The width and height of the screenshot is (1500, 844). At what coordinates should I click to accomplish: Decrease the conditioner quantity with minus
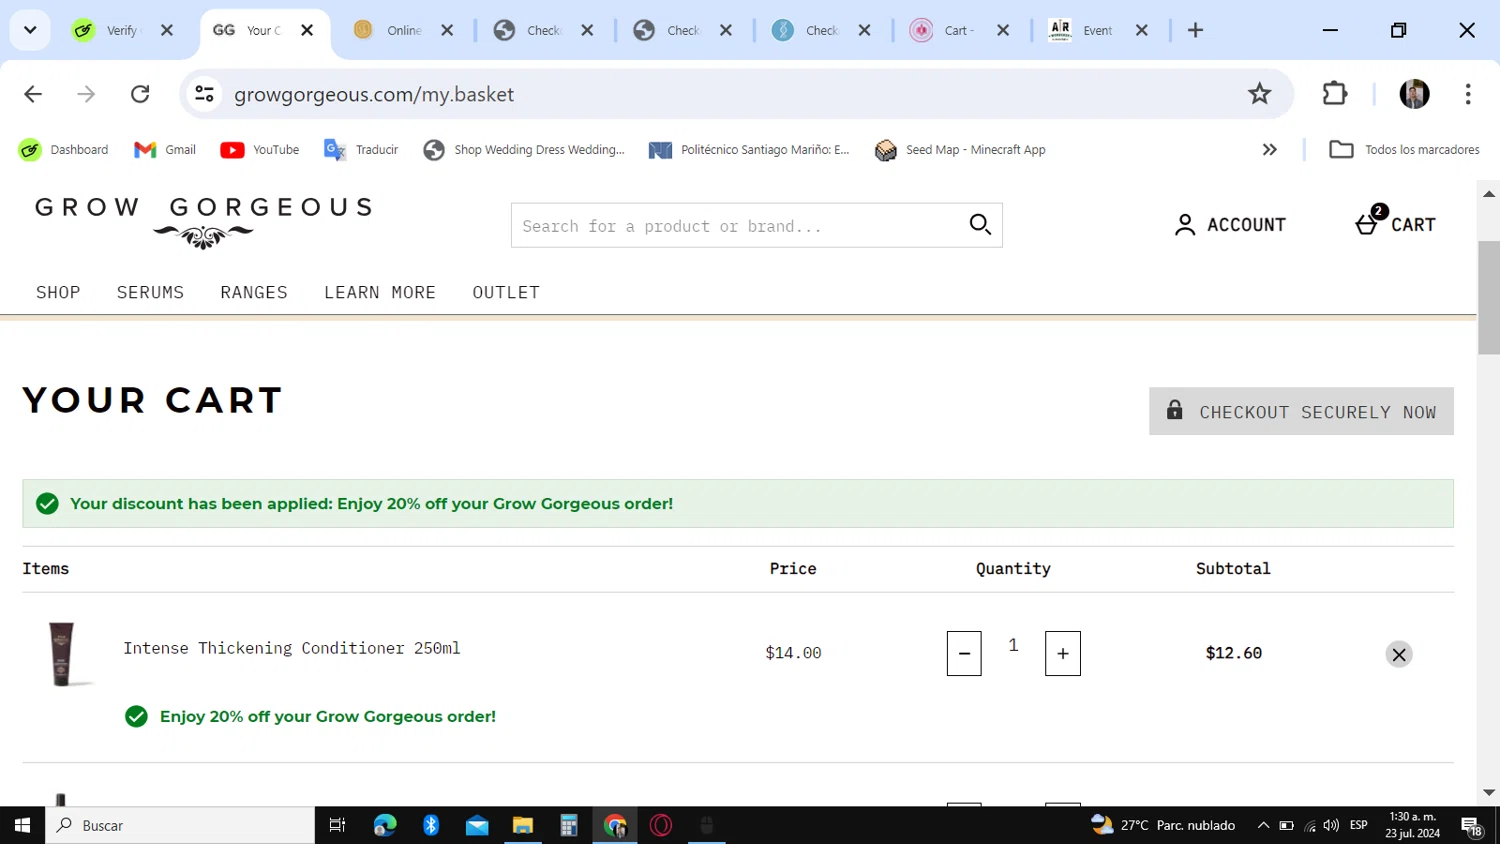click(964, 653)
